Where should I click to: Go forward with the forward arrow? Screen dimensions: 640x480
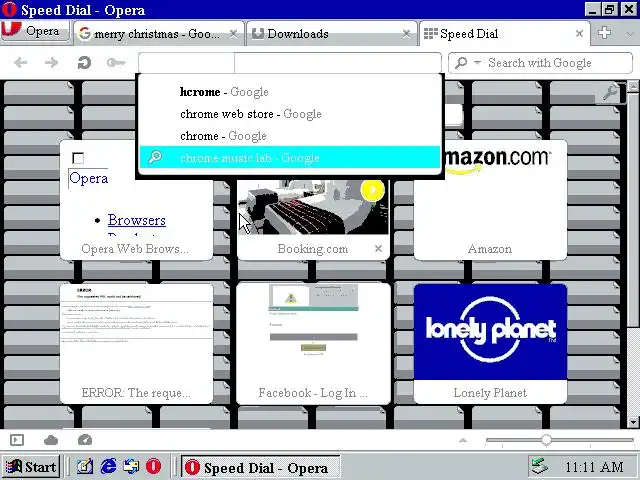coord(51,62)
